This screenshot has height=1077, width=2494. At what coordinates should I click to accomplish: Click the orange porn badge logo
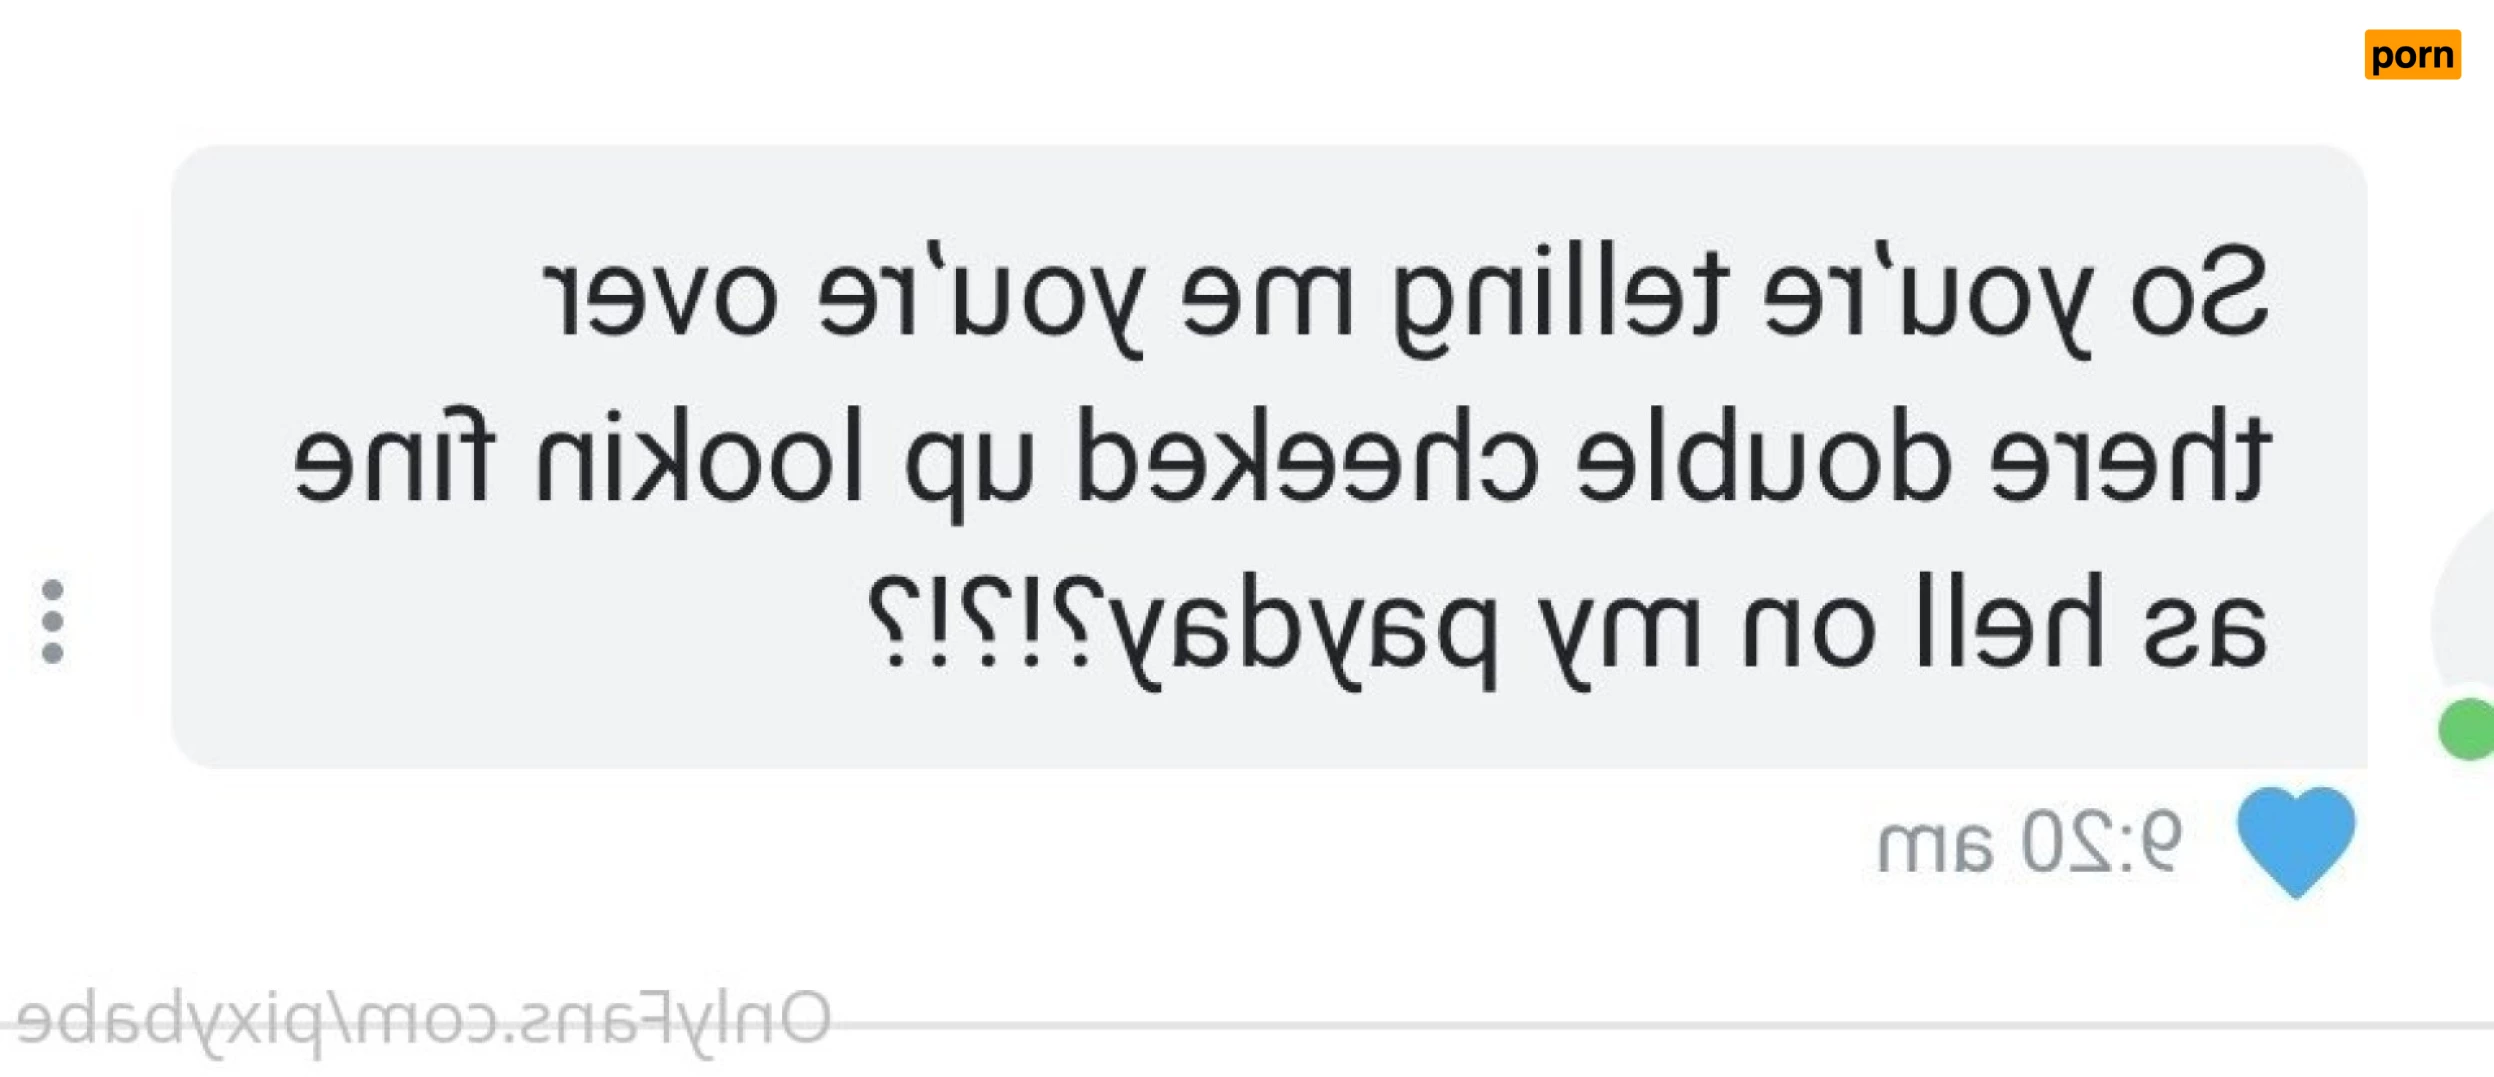click(2412, 54)
